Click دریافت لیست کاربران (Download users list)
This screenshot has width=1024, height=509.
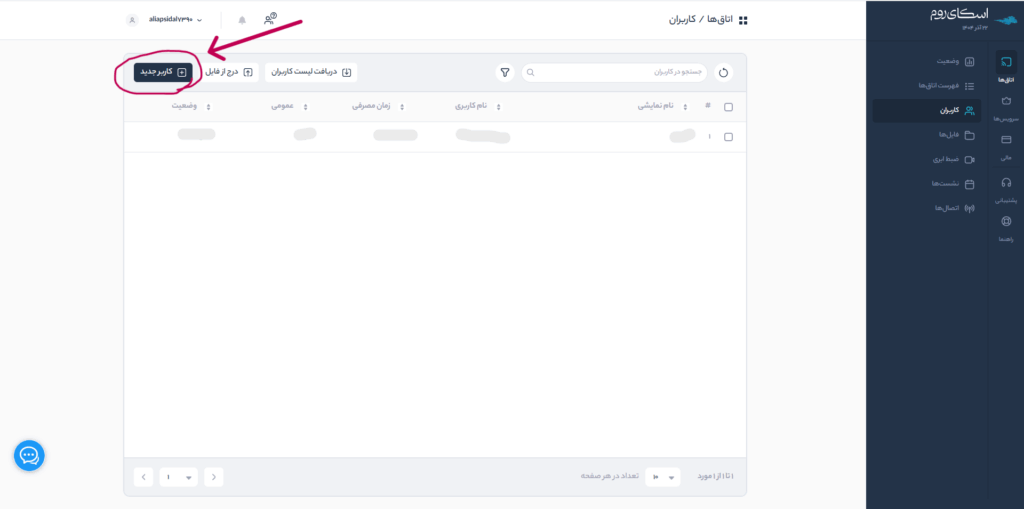310,72
